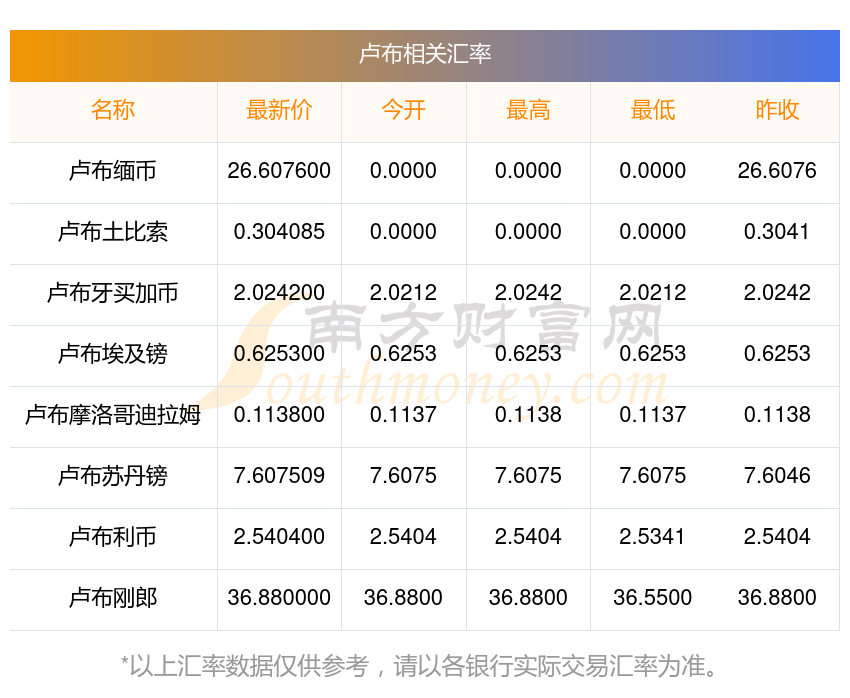Click 今开 value 0.1137
The height and width of the screenshot is (698, 850).
pos(403,415)
